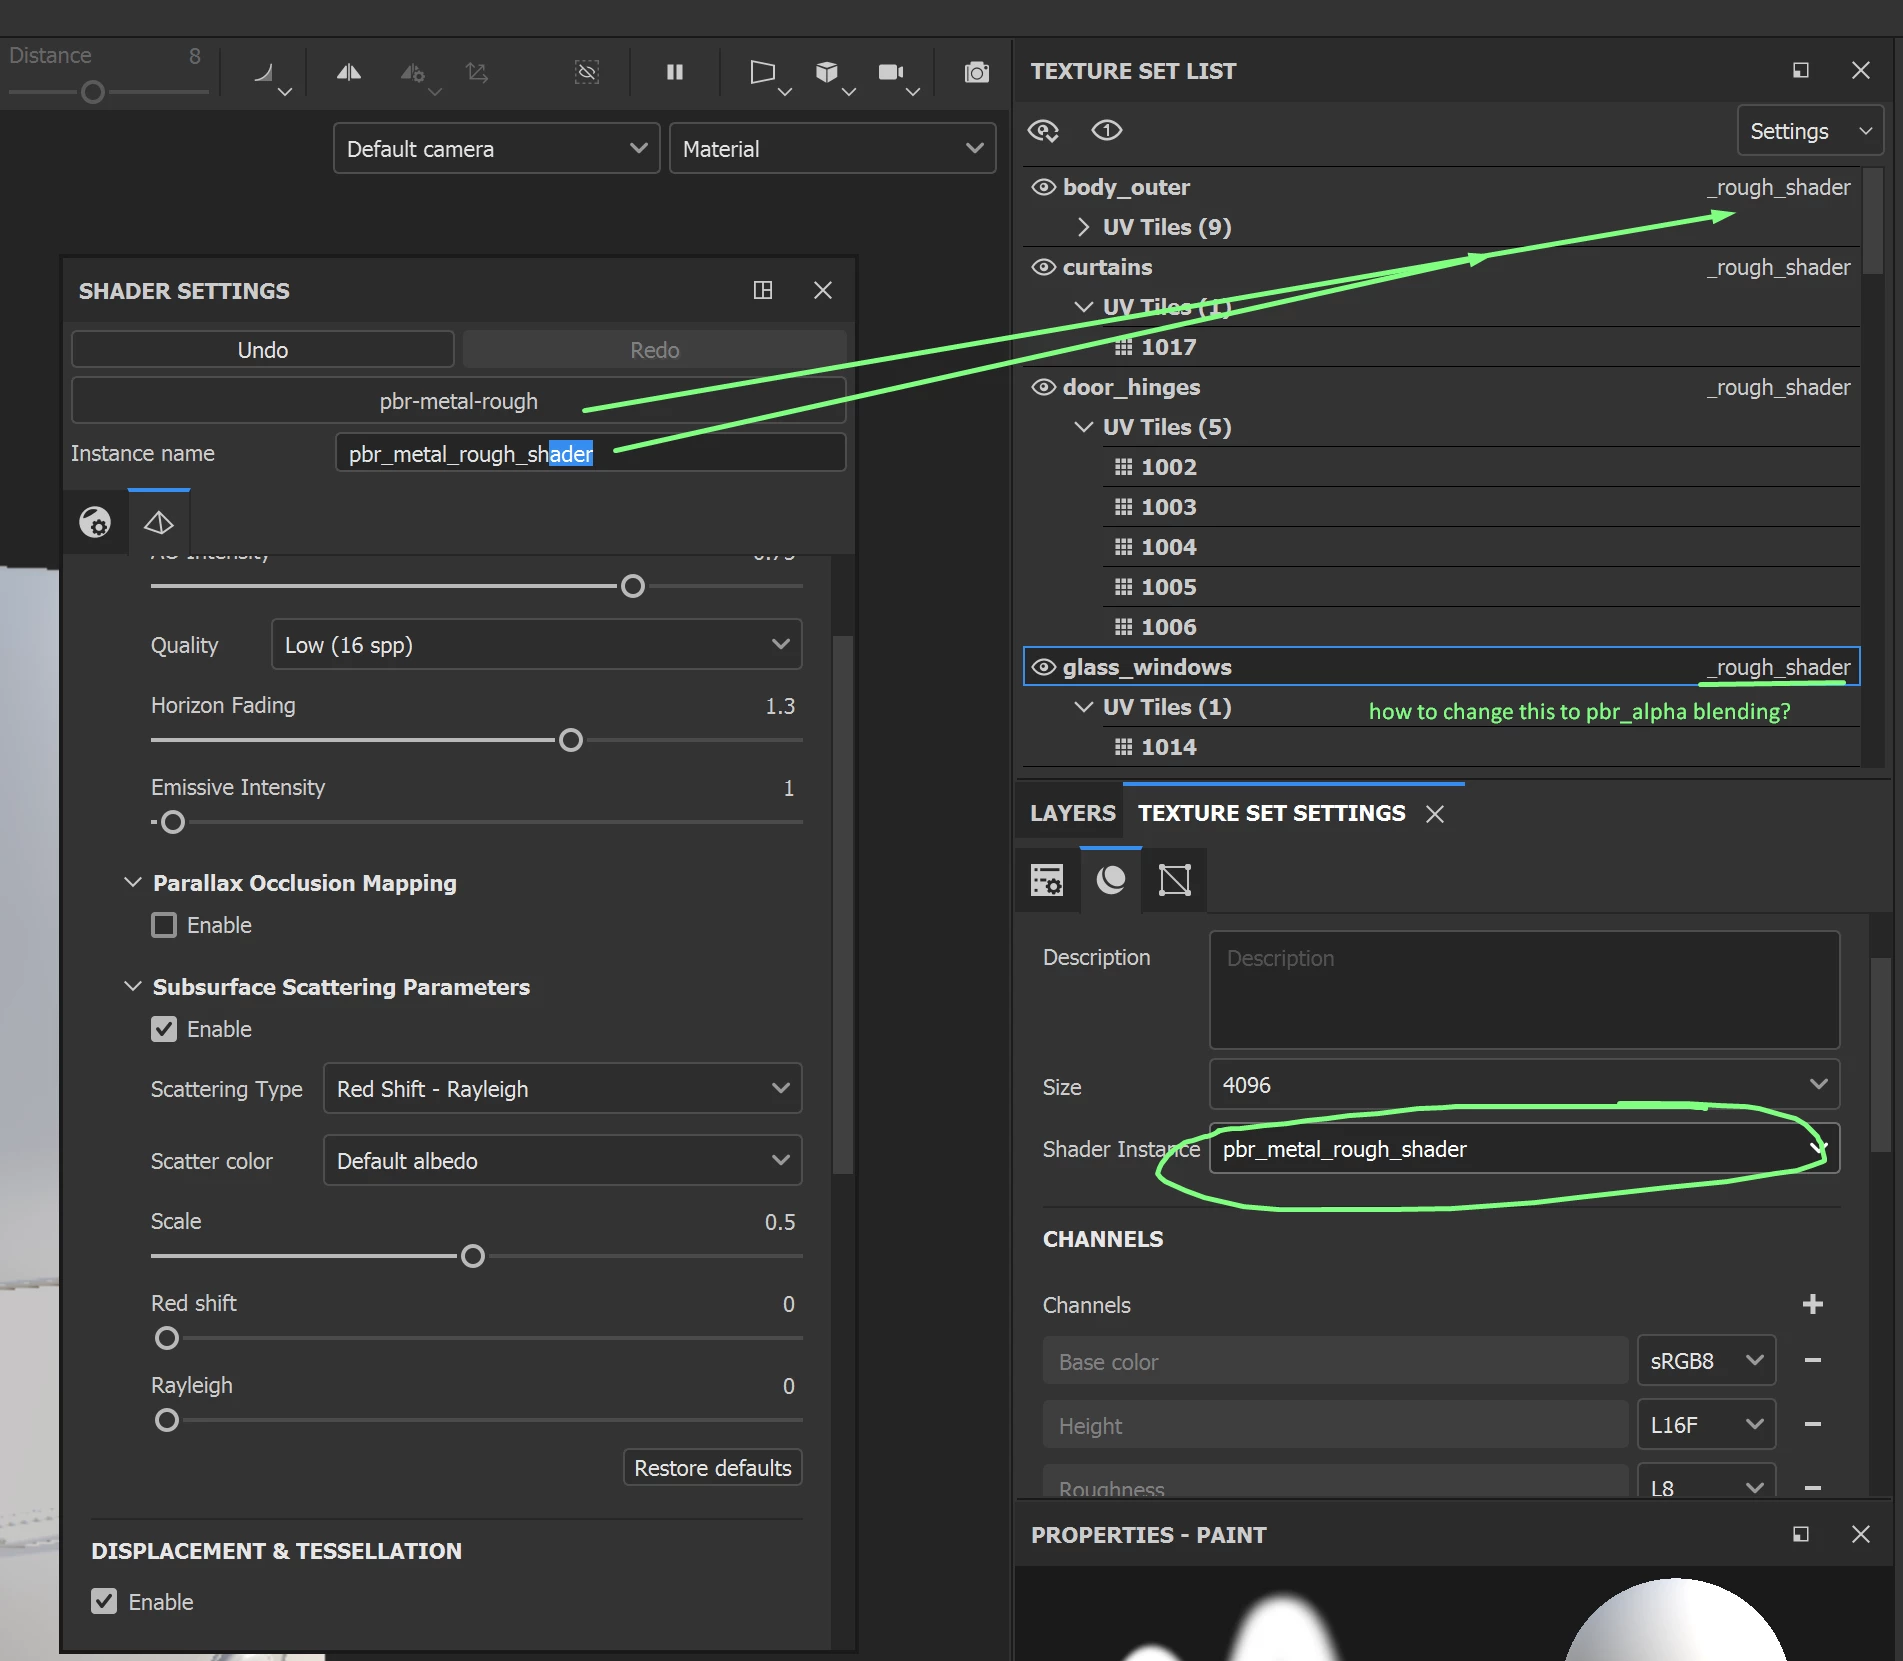Open texture set general settings icon
Screen dimensions: 1903x1661
(x=1047, y=880)
